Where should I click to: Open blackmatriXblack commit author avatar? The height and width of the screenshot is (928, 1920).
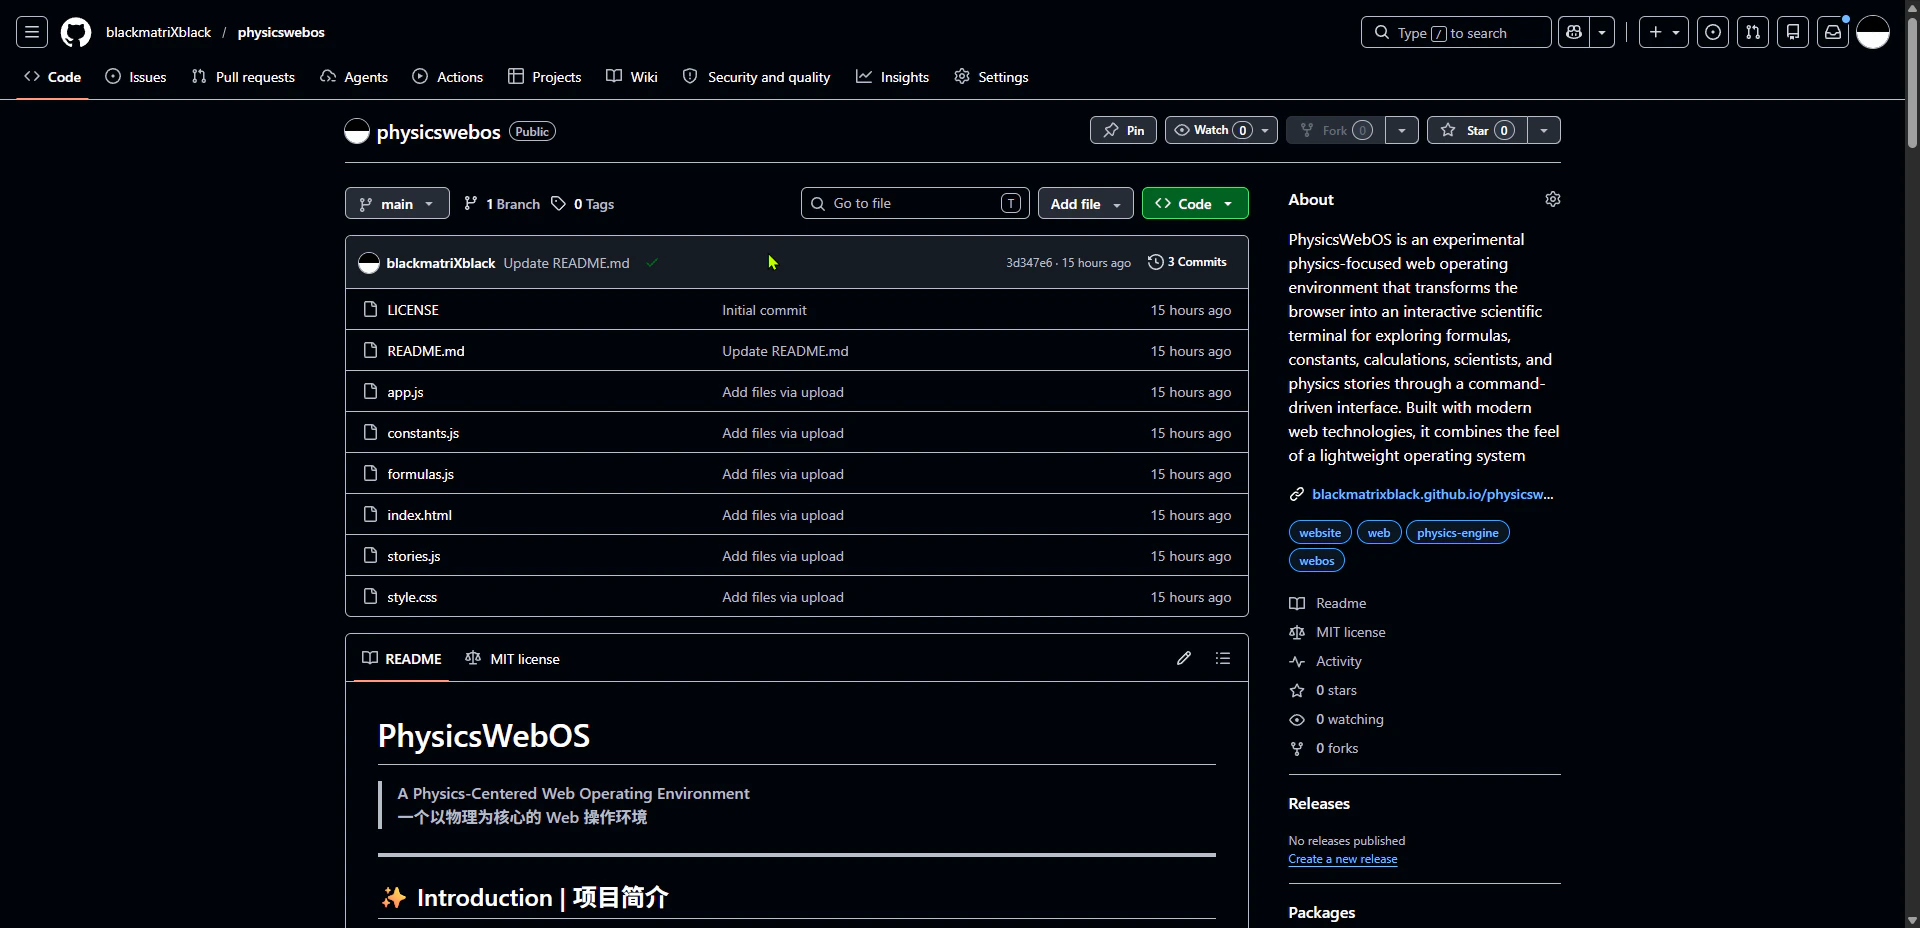[x=369, y=263]
